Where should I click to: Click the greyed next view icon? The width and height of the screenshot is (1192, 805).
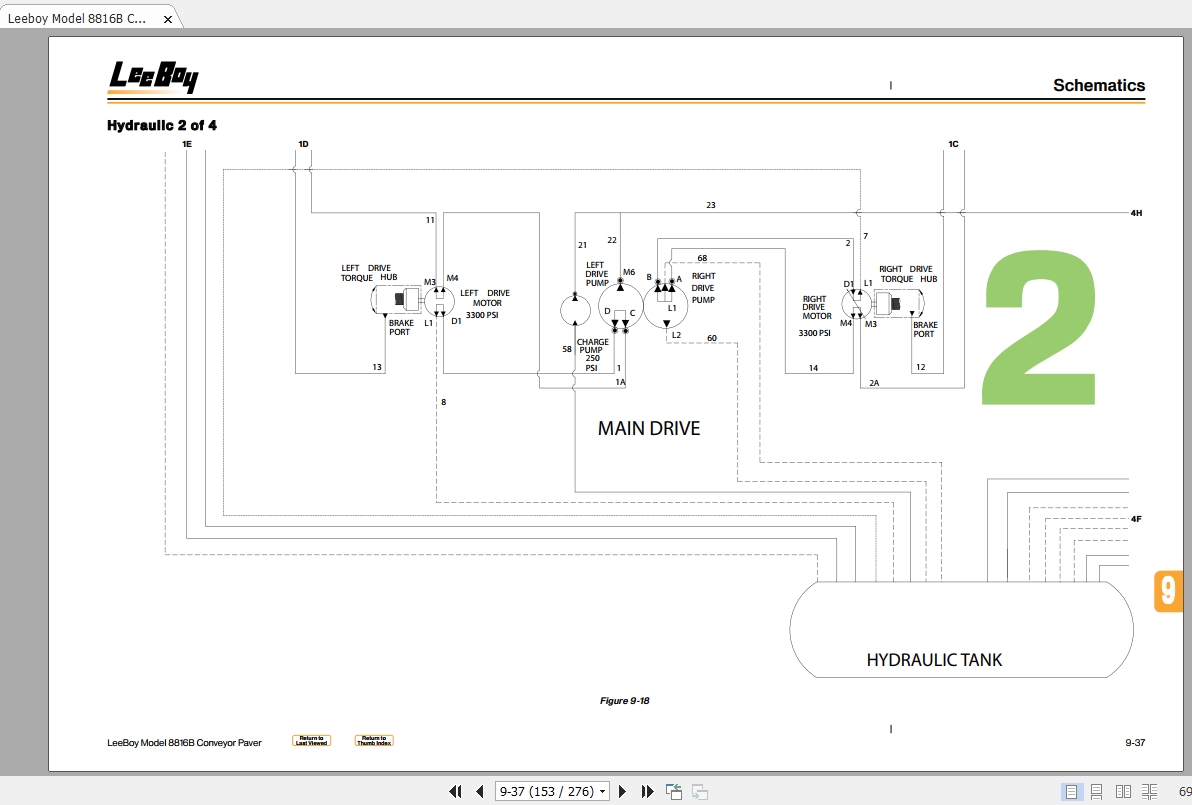click(x=700, y=791)
